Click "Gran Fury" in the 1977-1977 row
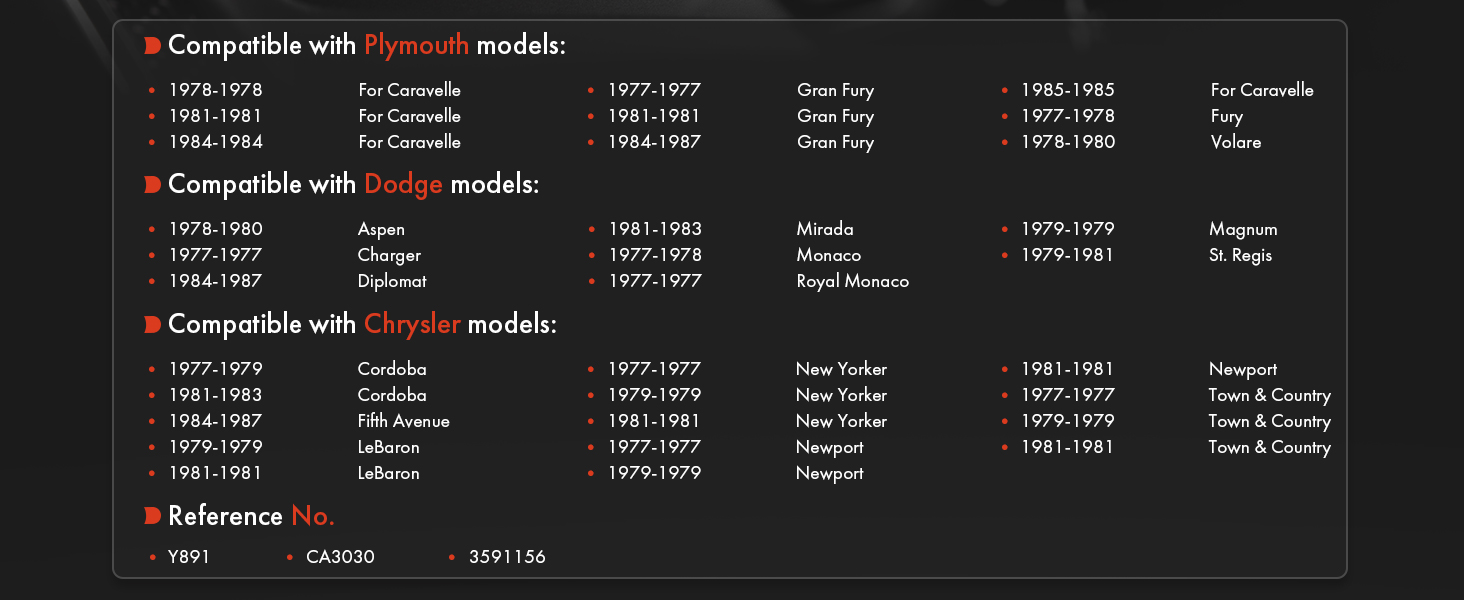This screenshot has height=600, width=1464. click(x=835, y=90)
